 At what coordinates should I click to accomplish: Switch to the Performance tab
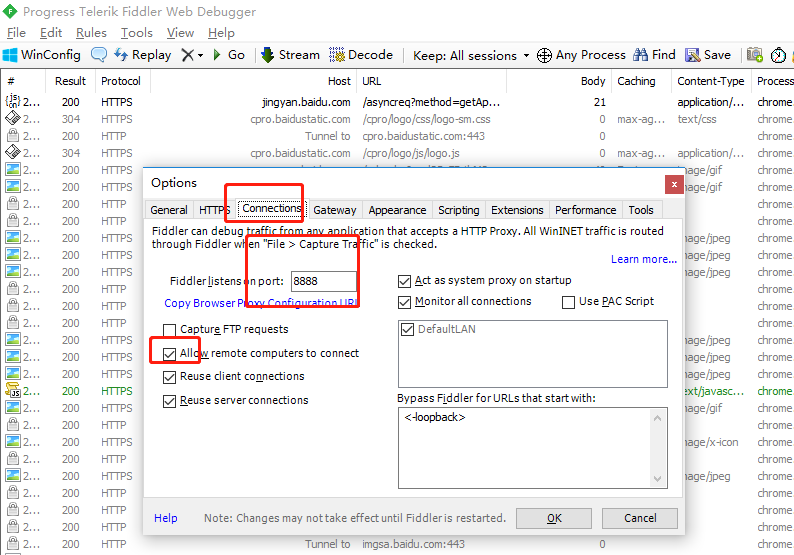585,210
